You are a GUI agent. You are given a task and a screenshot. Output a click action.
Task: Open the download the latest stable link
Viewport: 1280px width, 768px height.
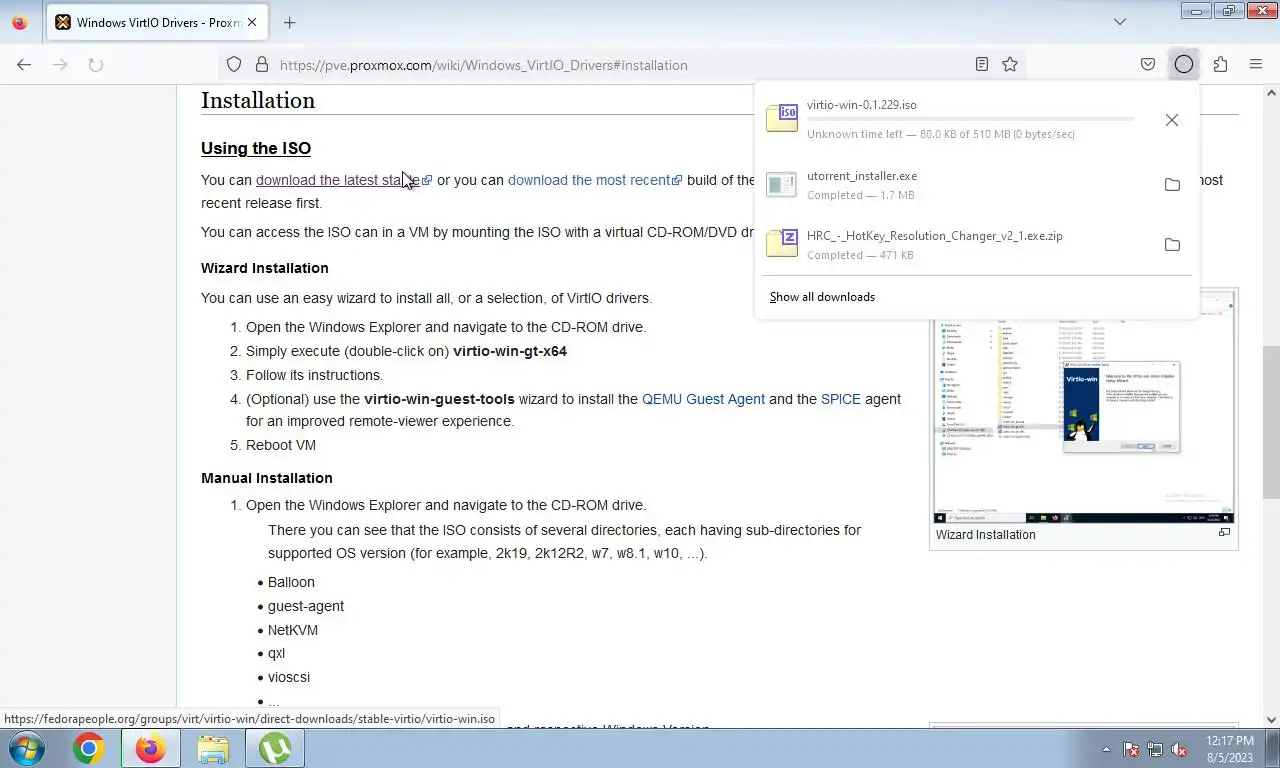pyautogui.click(x=343, y=180)
